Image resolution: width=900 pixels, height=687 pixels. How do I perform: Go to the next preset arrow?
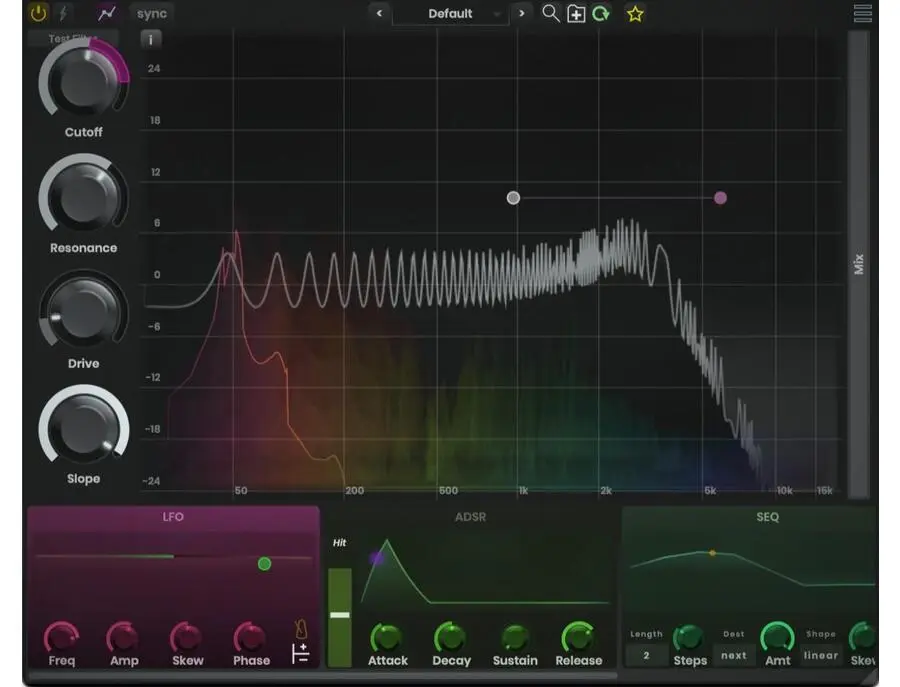pos(521,13)
